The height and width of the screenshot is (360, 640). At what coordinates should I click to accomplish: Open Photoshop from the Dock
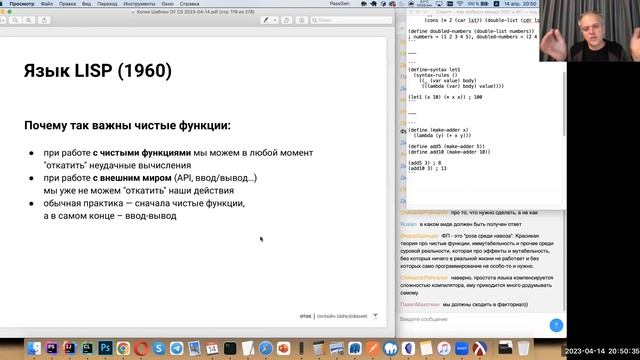pos(105,348)
